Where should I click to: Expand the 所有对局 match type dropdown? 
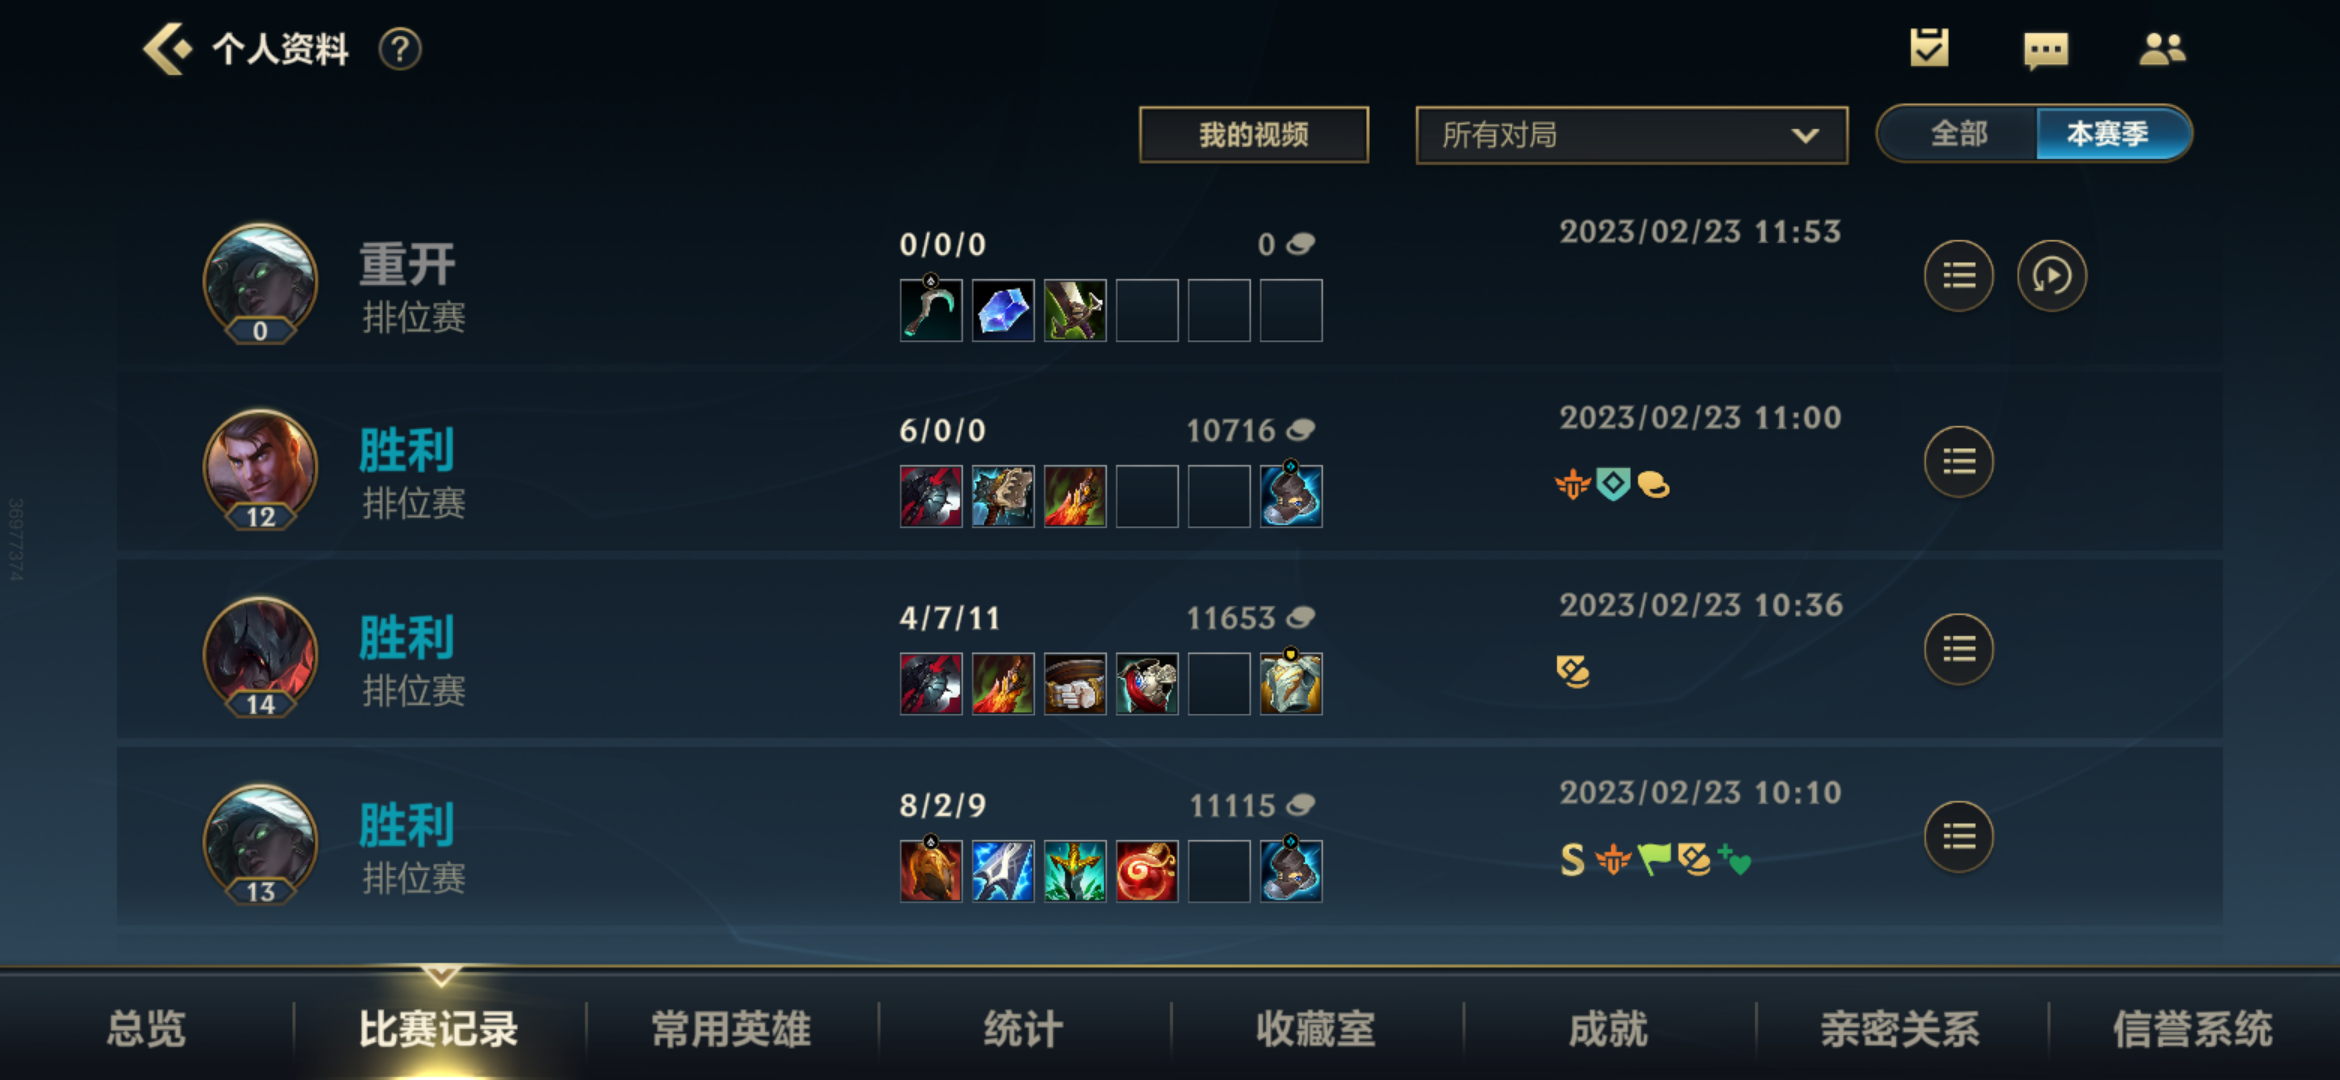[x=1631, y=135]
